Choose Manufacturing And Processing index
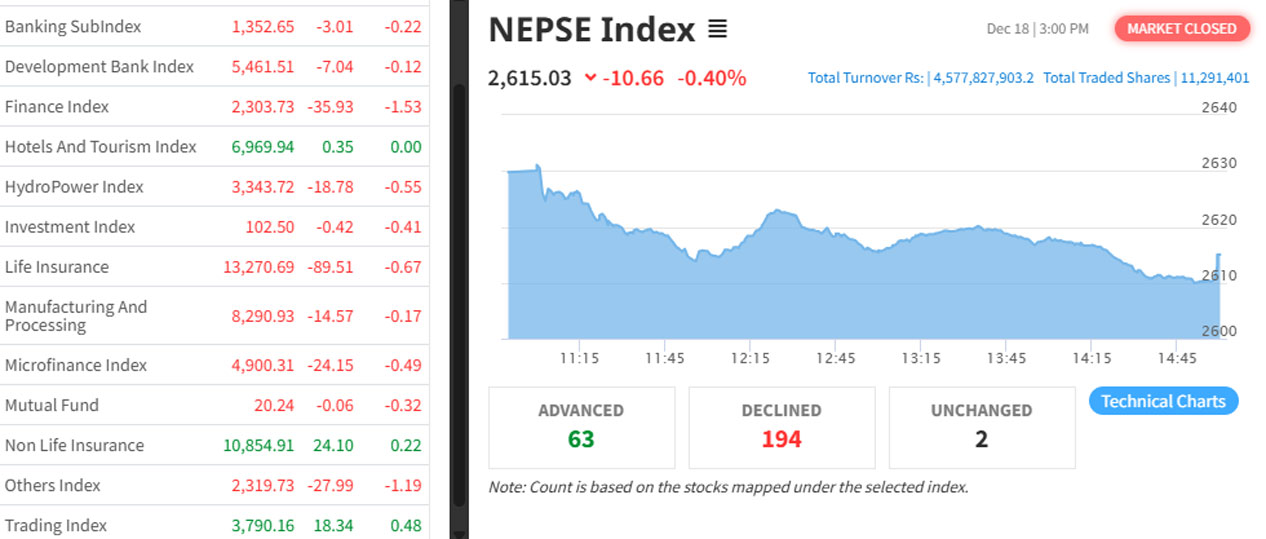 click(x=76, y=316)
